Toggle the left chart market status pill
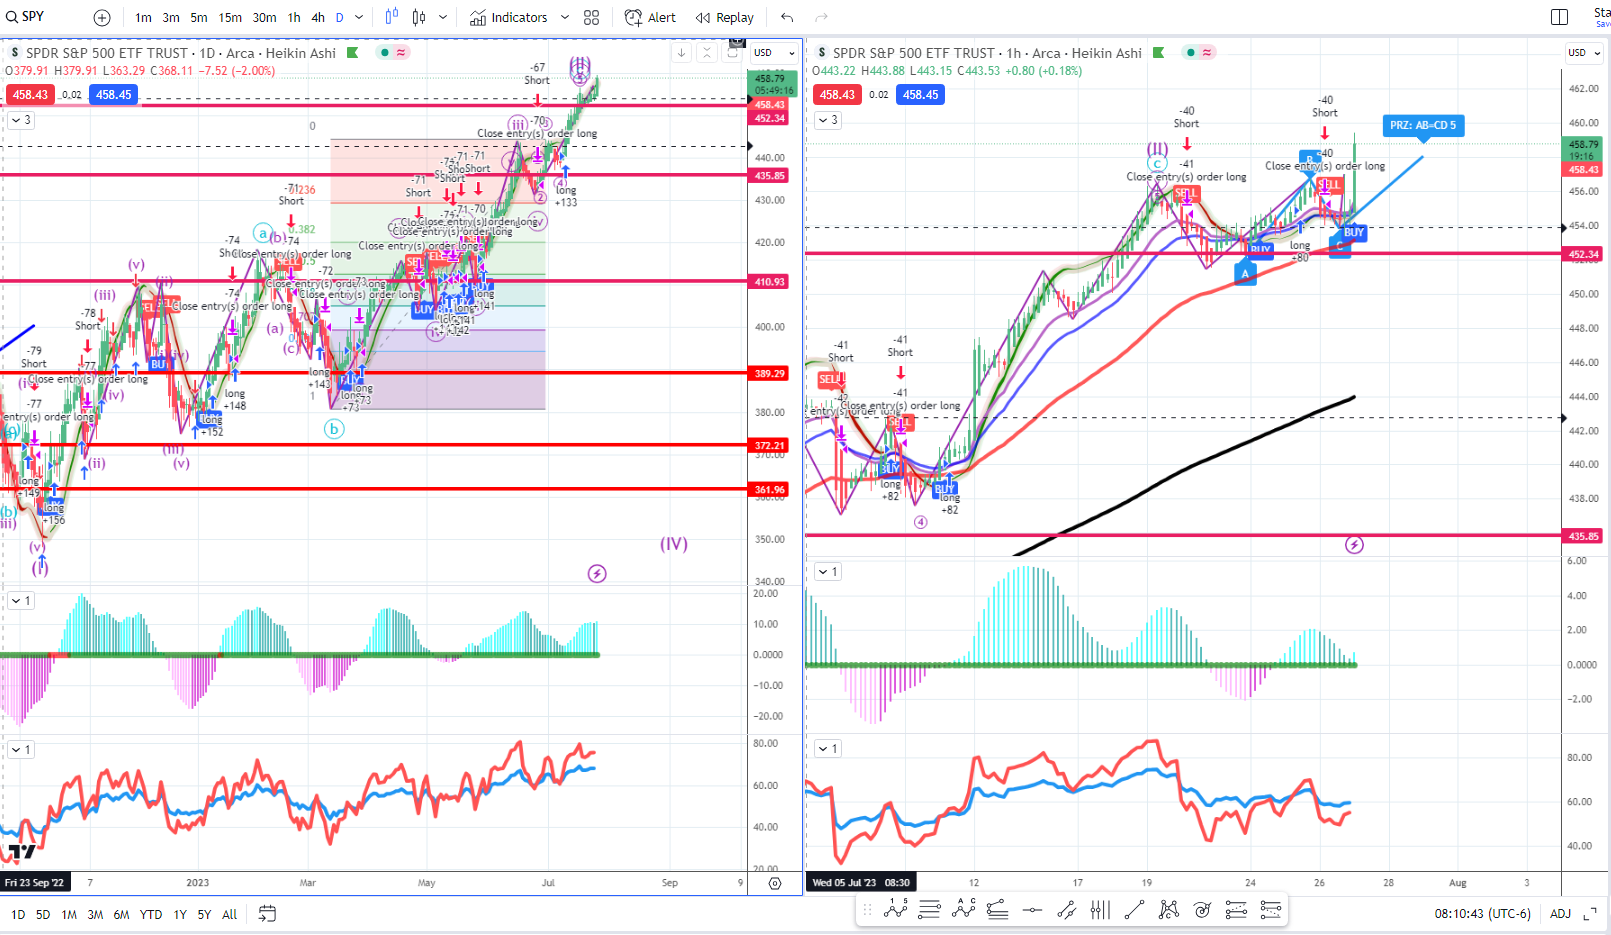1611x935 pixels. [x=393, y=53]
